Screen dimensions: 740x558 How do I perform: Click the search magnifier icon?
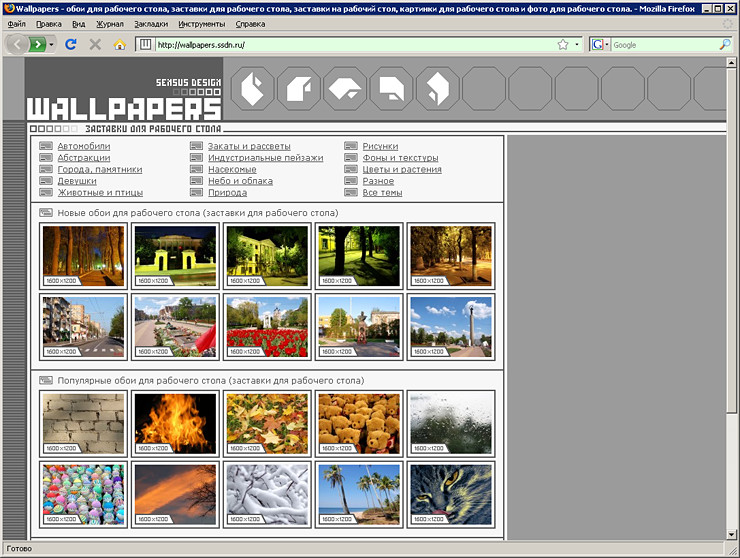click(724, 45)
